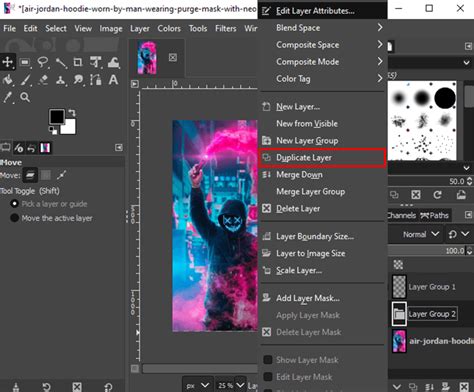Expand the Color Tag submenu
Image resolution: width=474 pixels, height=392 pixels.
tap(322, 79)
